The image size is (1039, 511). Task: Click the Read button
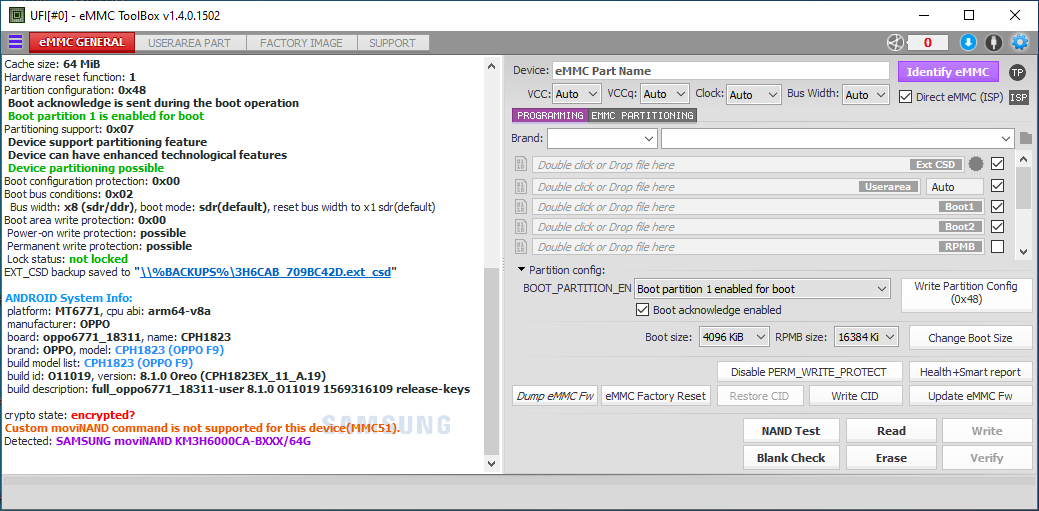coord(891,431)
